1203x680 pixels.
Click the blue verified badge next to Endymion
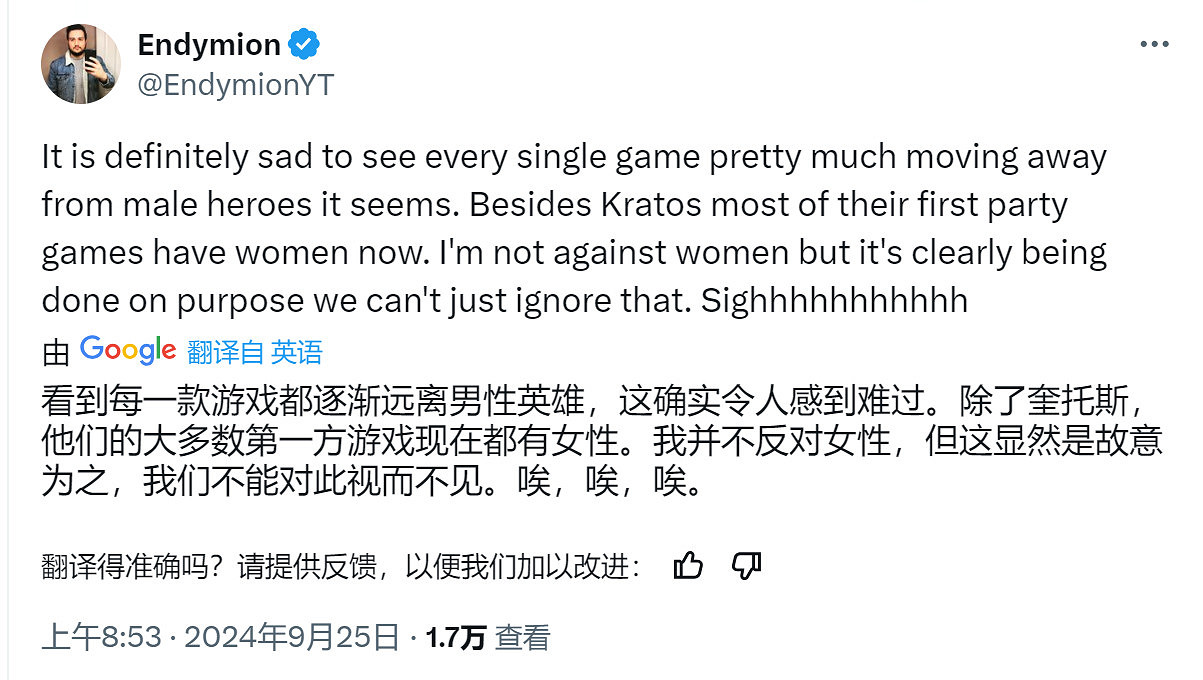[304, 43]
